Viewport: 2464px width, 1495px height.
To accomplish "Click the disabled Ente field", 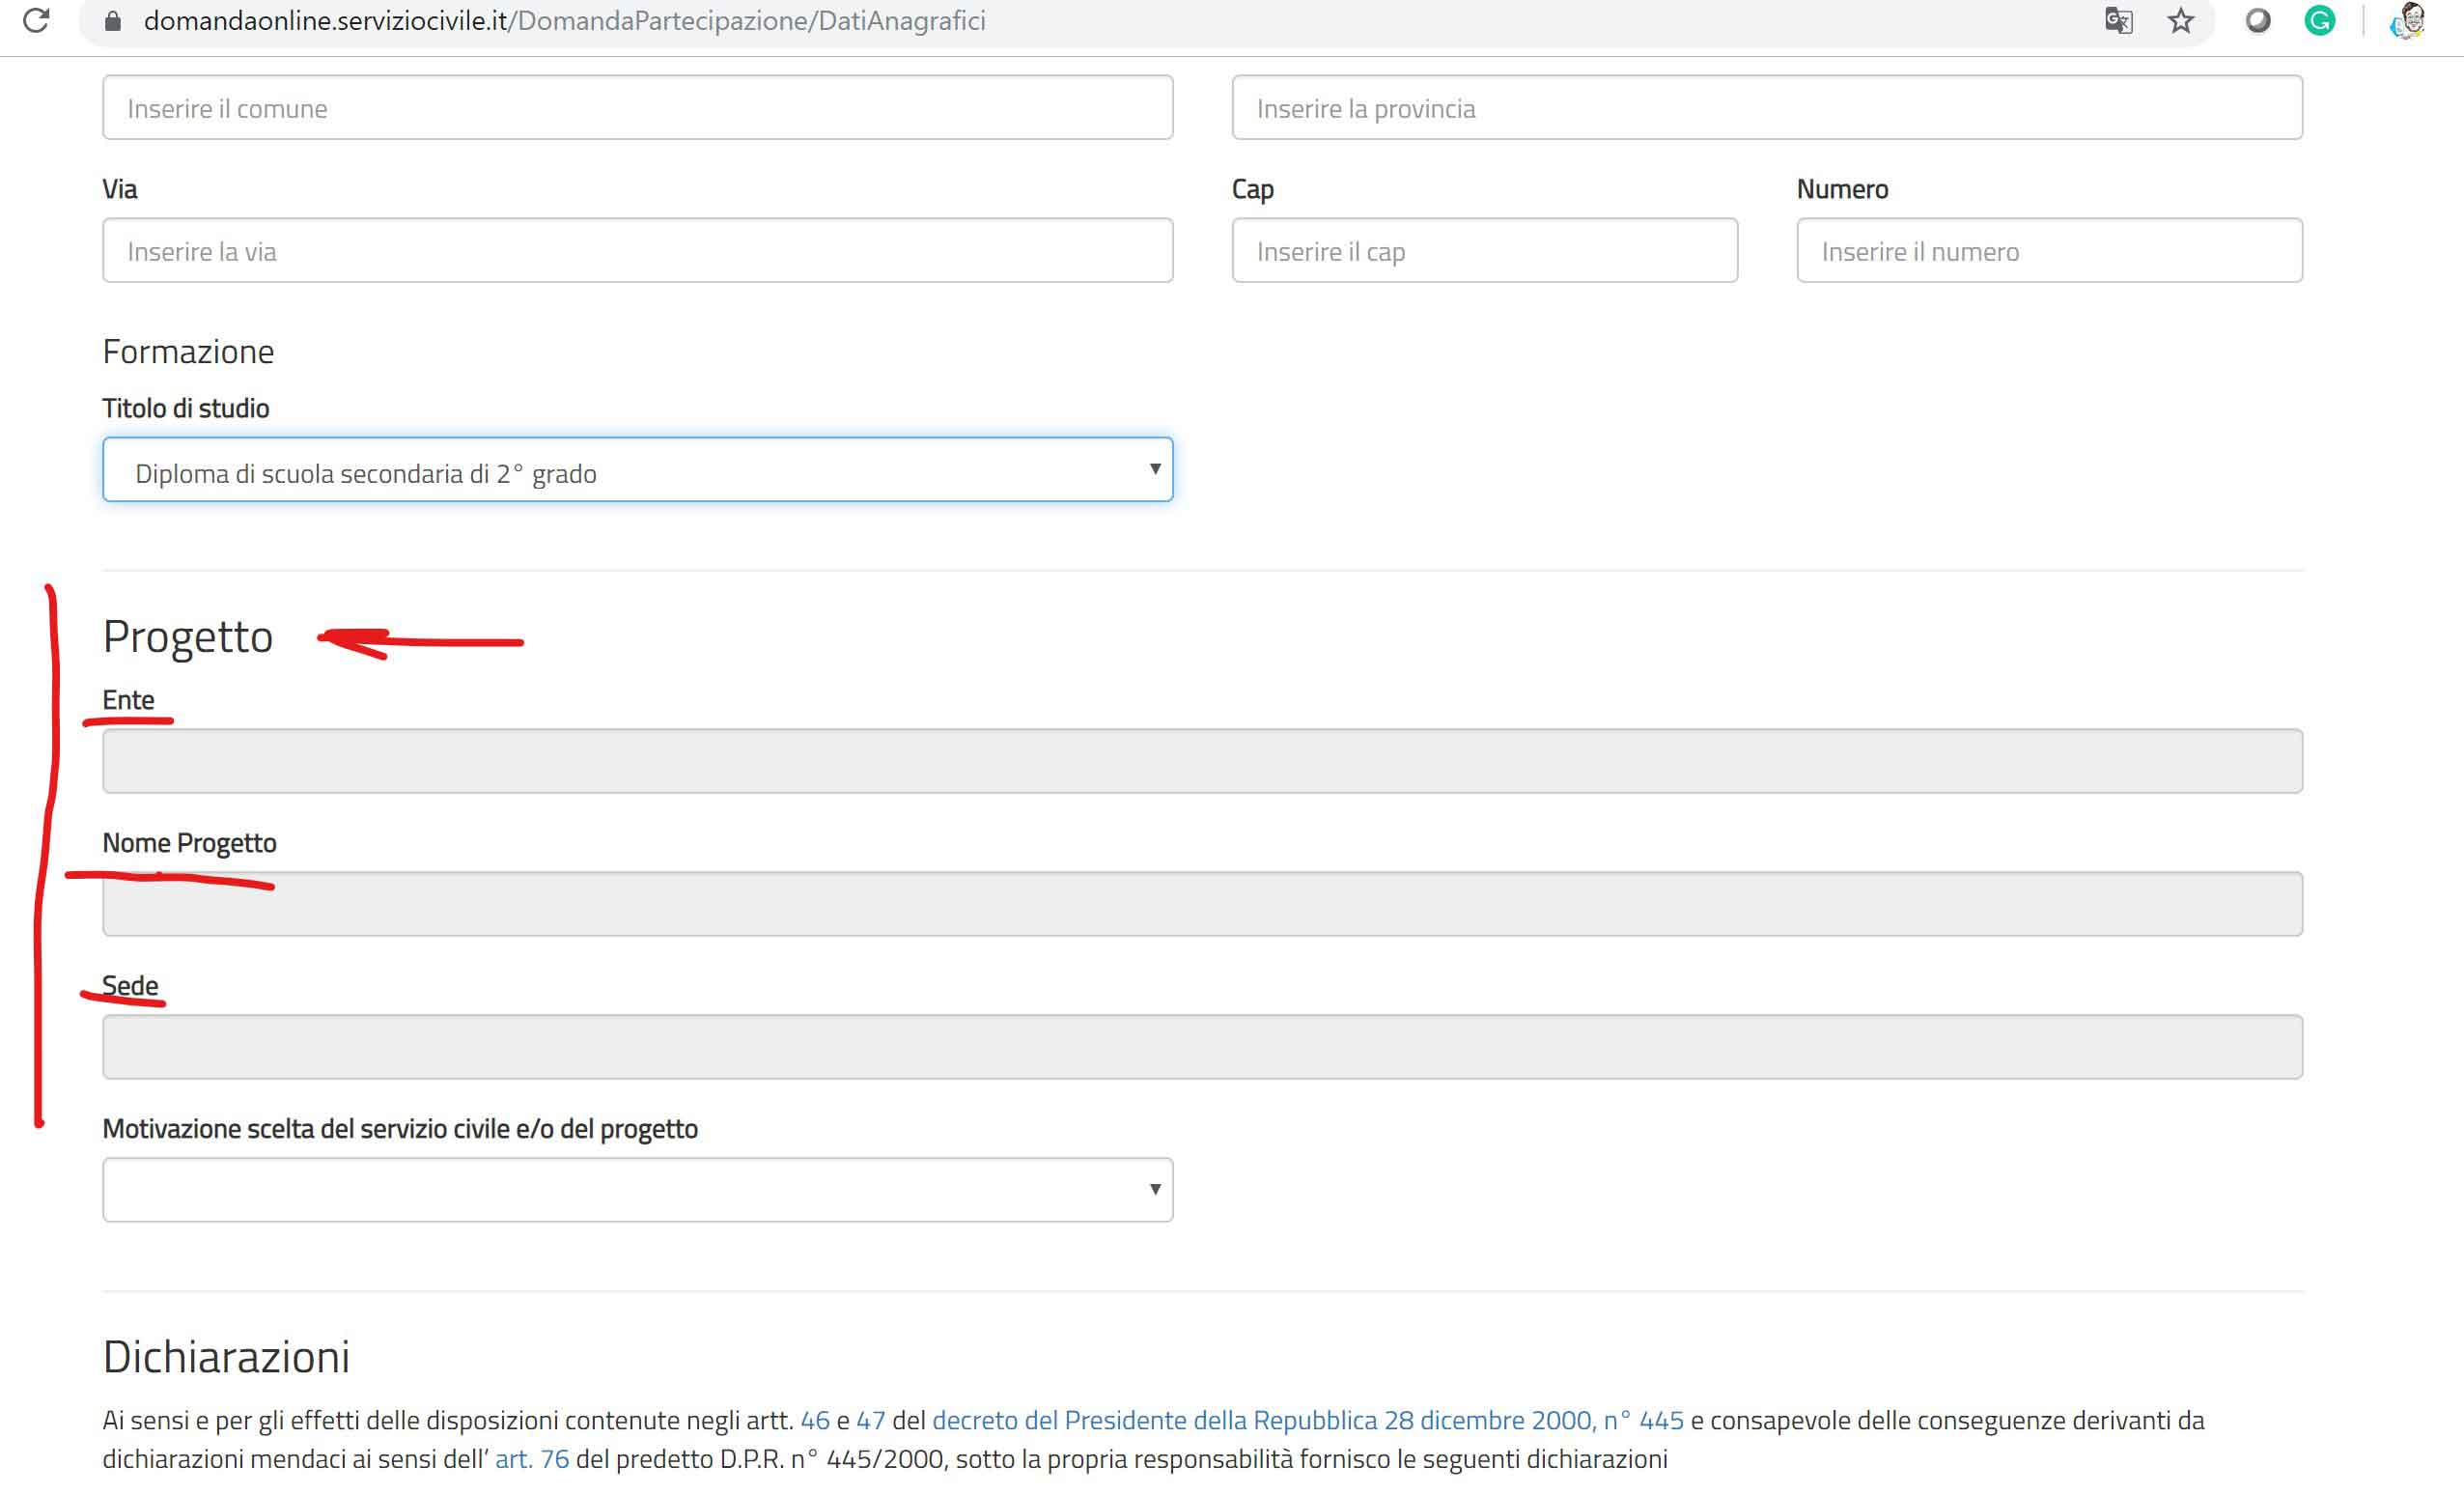I will coord(1202,762).
